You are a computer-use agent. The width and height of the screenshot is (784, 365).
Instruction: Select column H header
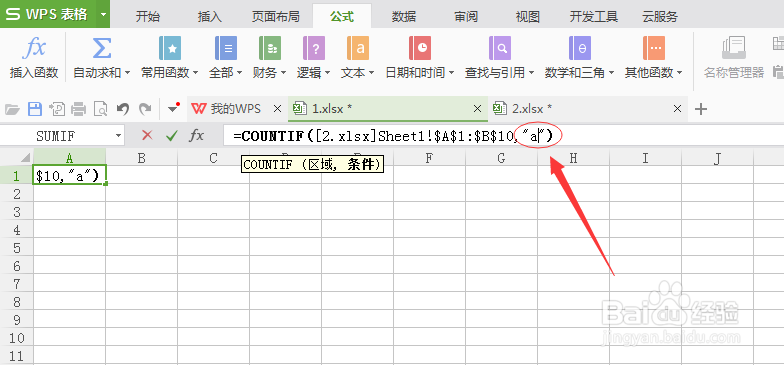point(574,158)
